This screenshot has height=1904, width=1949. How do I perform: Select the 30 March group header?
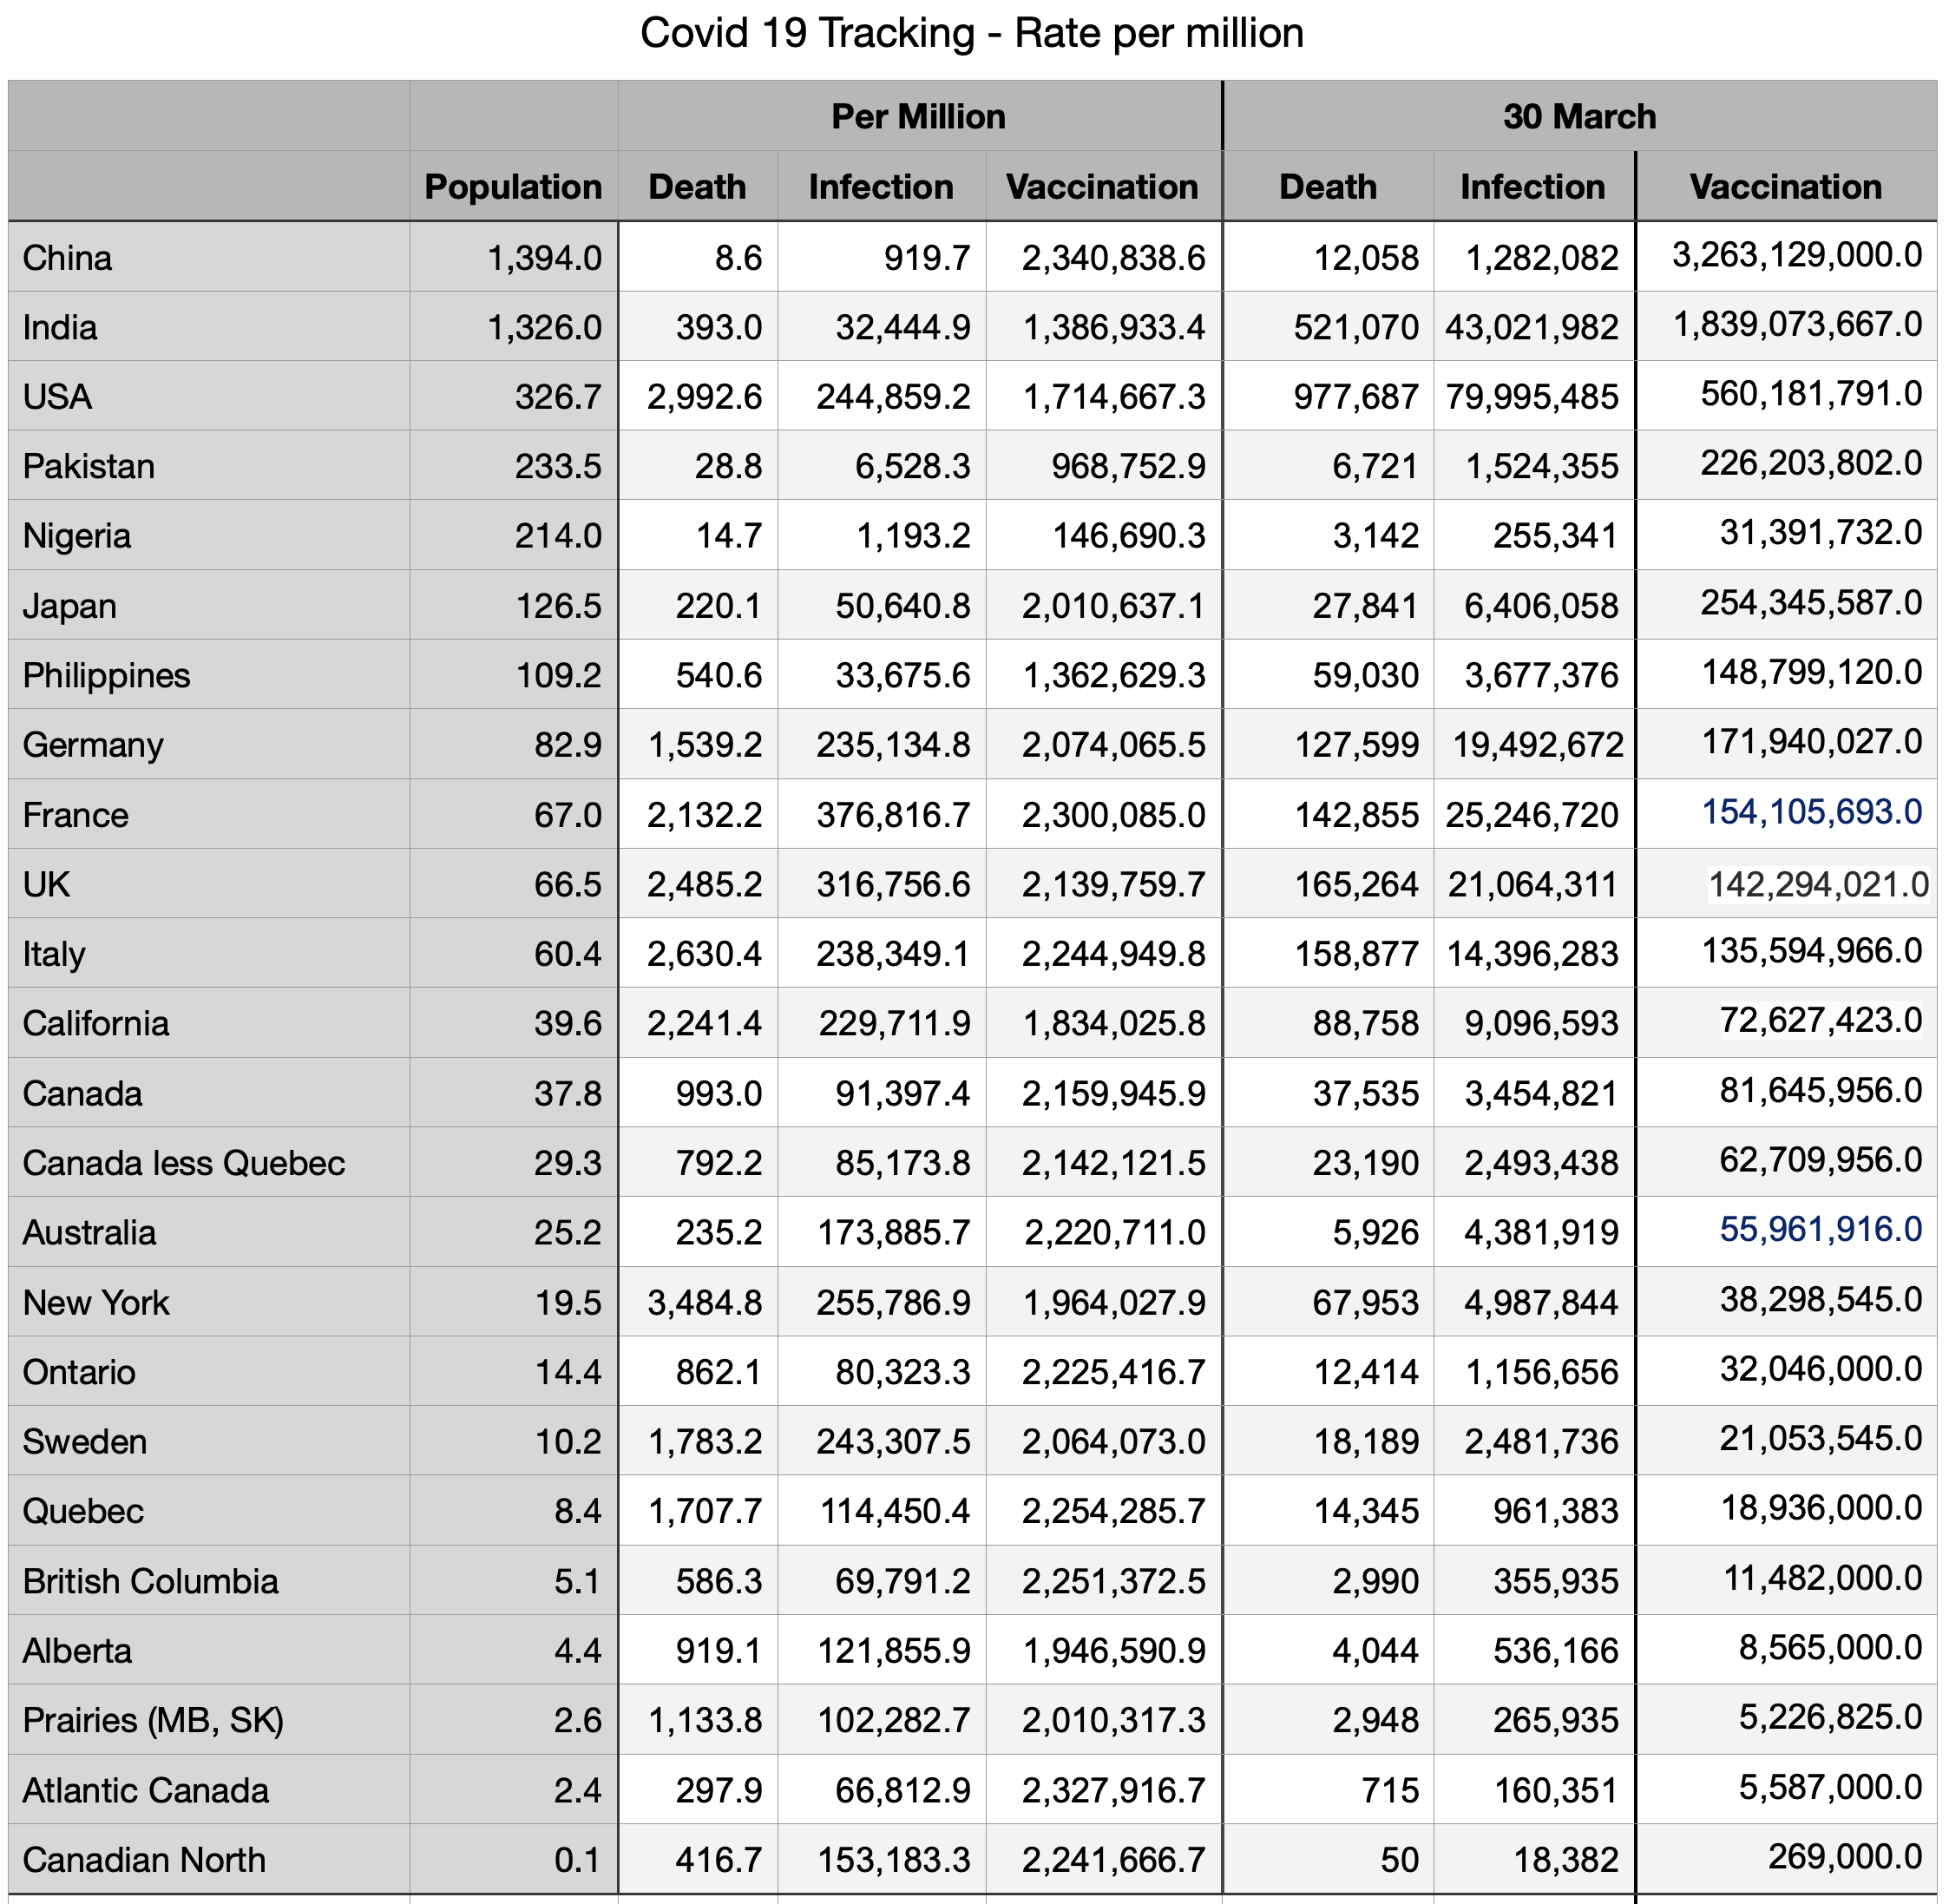click(1578, 117)
